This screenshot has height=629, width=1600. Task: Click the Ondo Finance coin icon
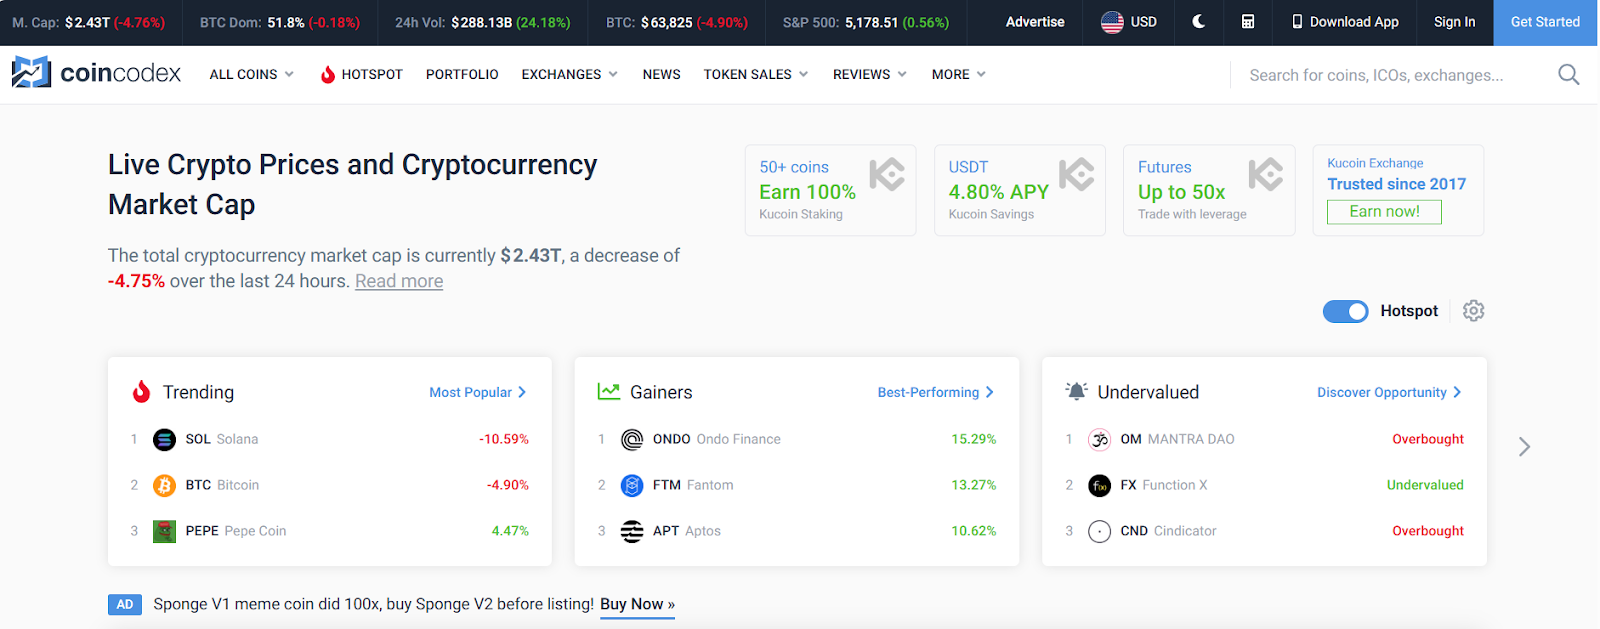tap(632, 439)
